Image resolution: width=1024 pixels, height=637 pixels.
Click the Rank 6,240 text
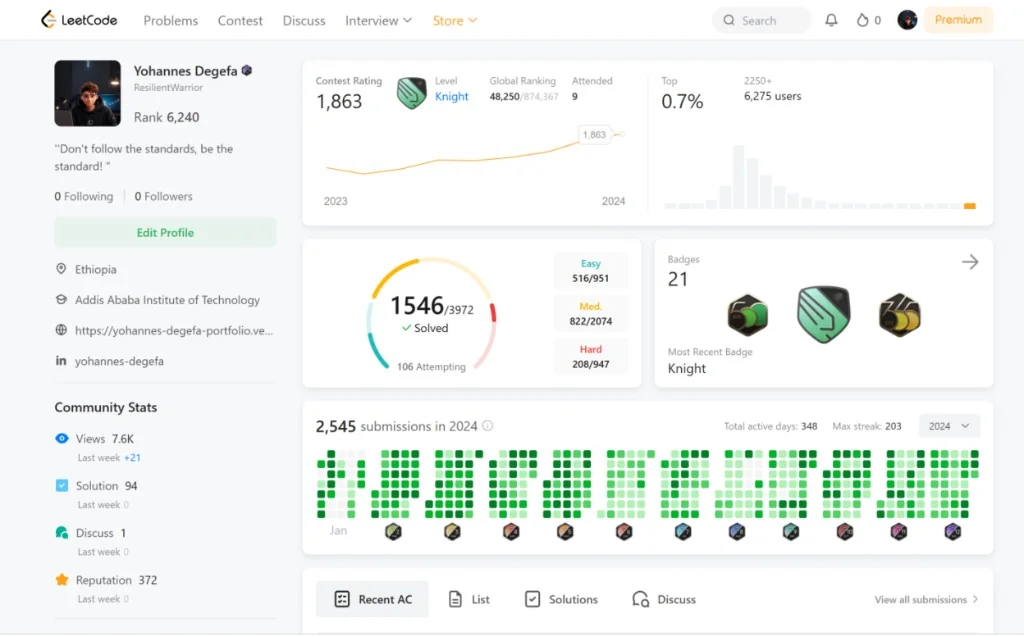point(167,117)
